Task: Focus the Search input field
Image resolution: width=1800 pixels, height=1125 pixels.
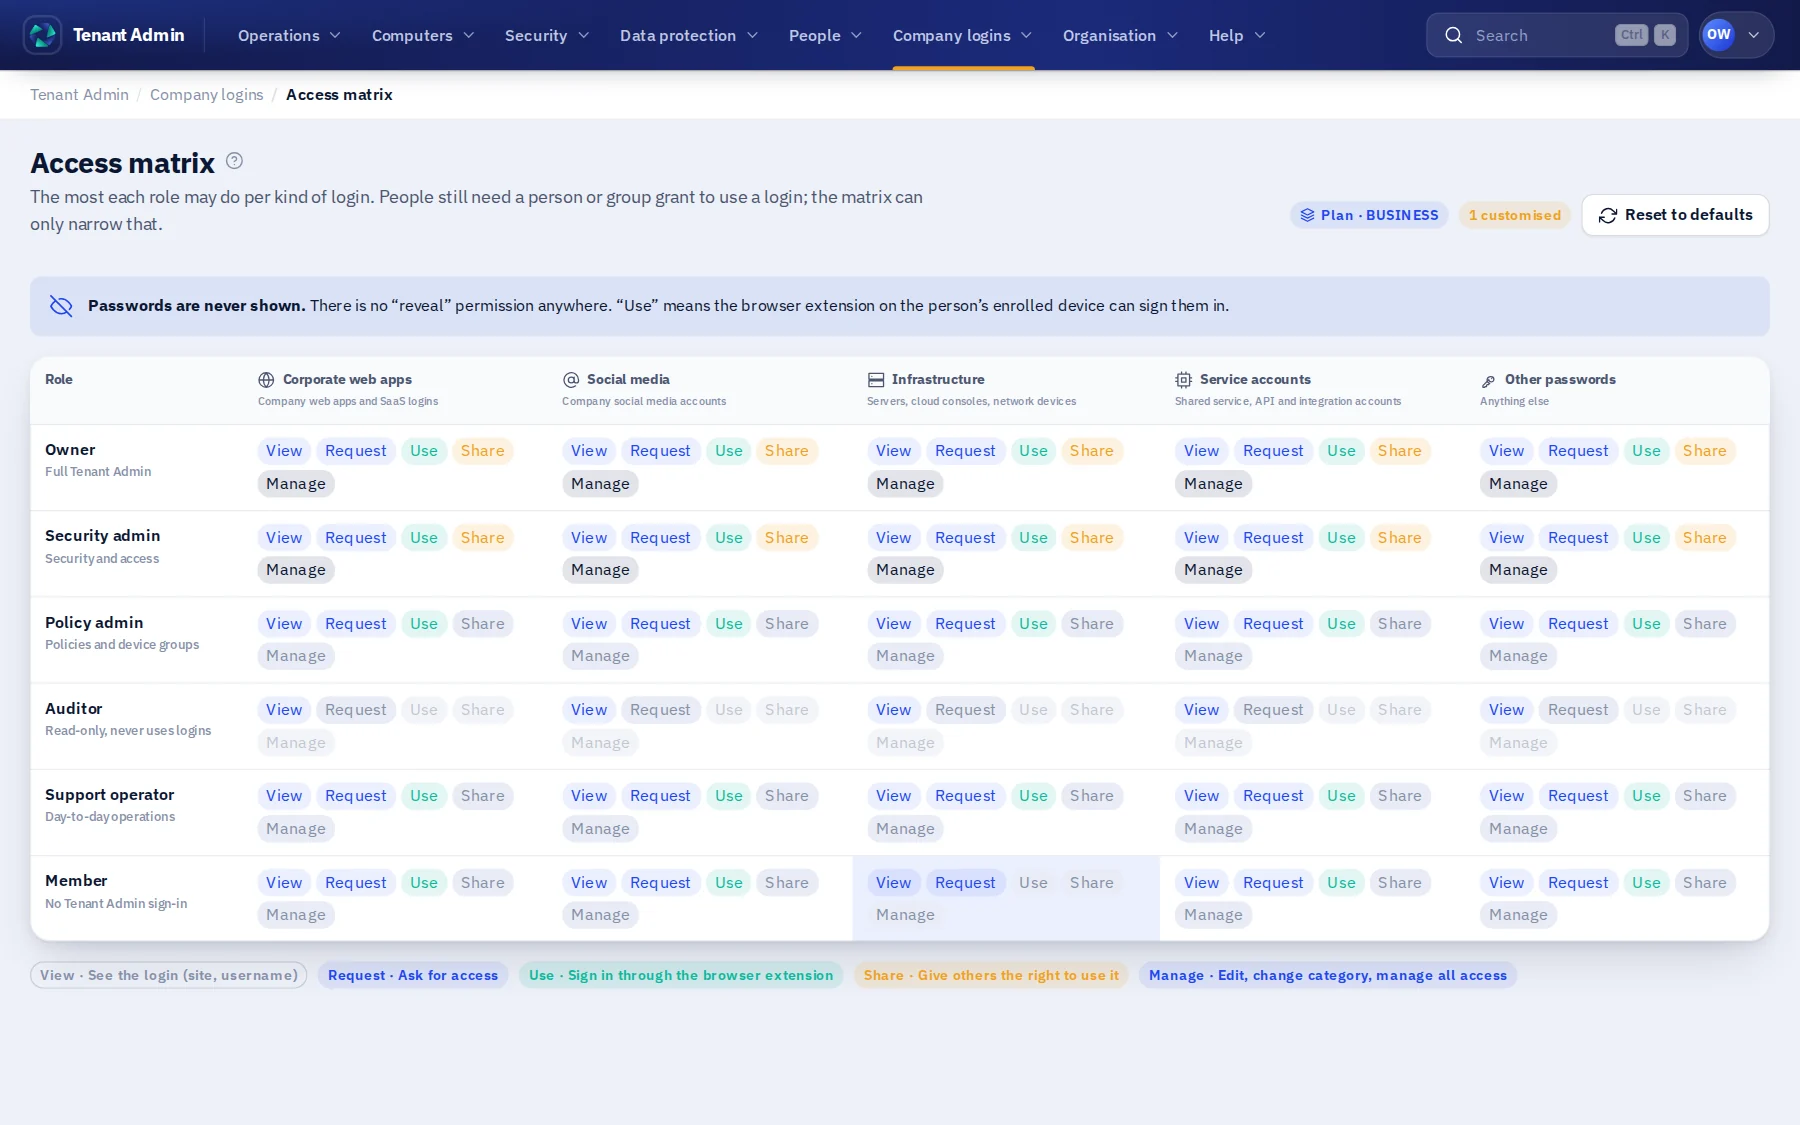Action: (1557, 35)
